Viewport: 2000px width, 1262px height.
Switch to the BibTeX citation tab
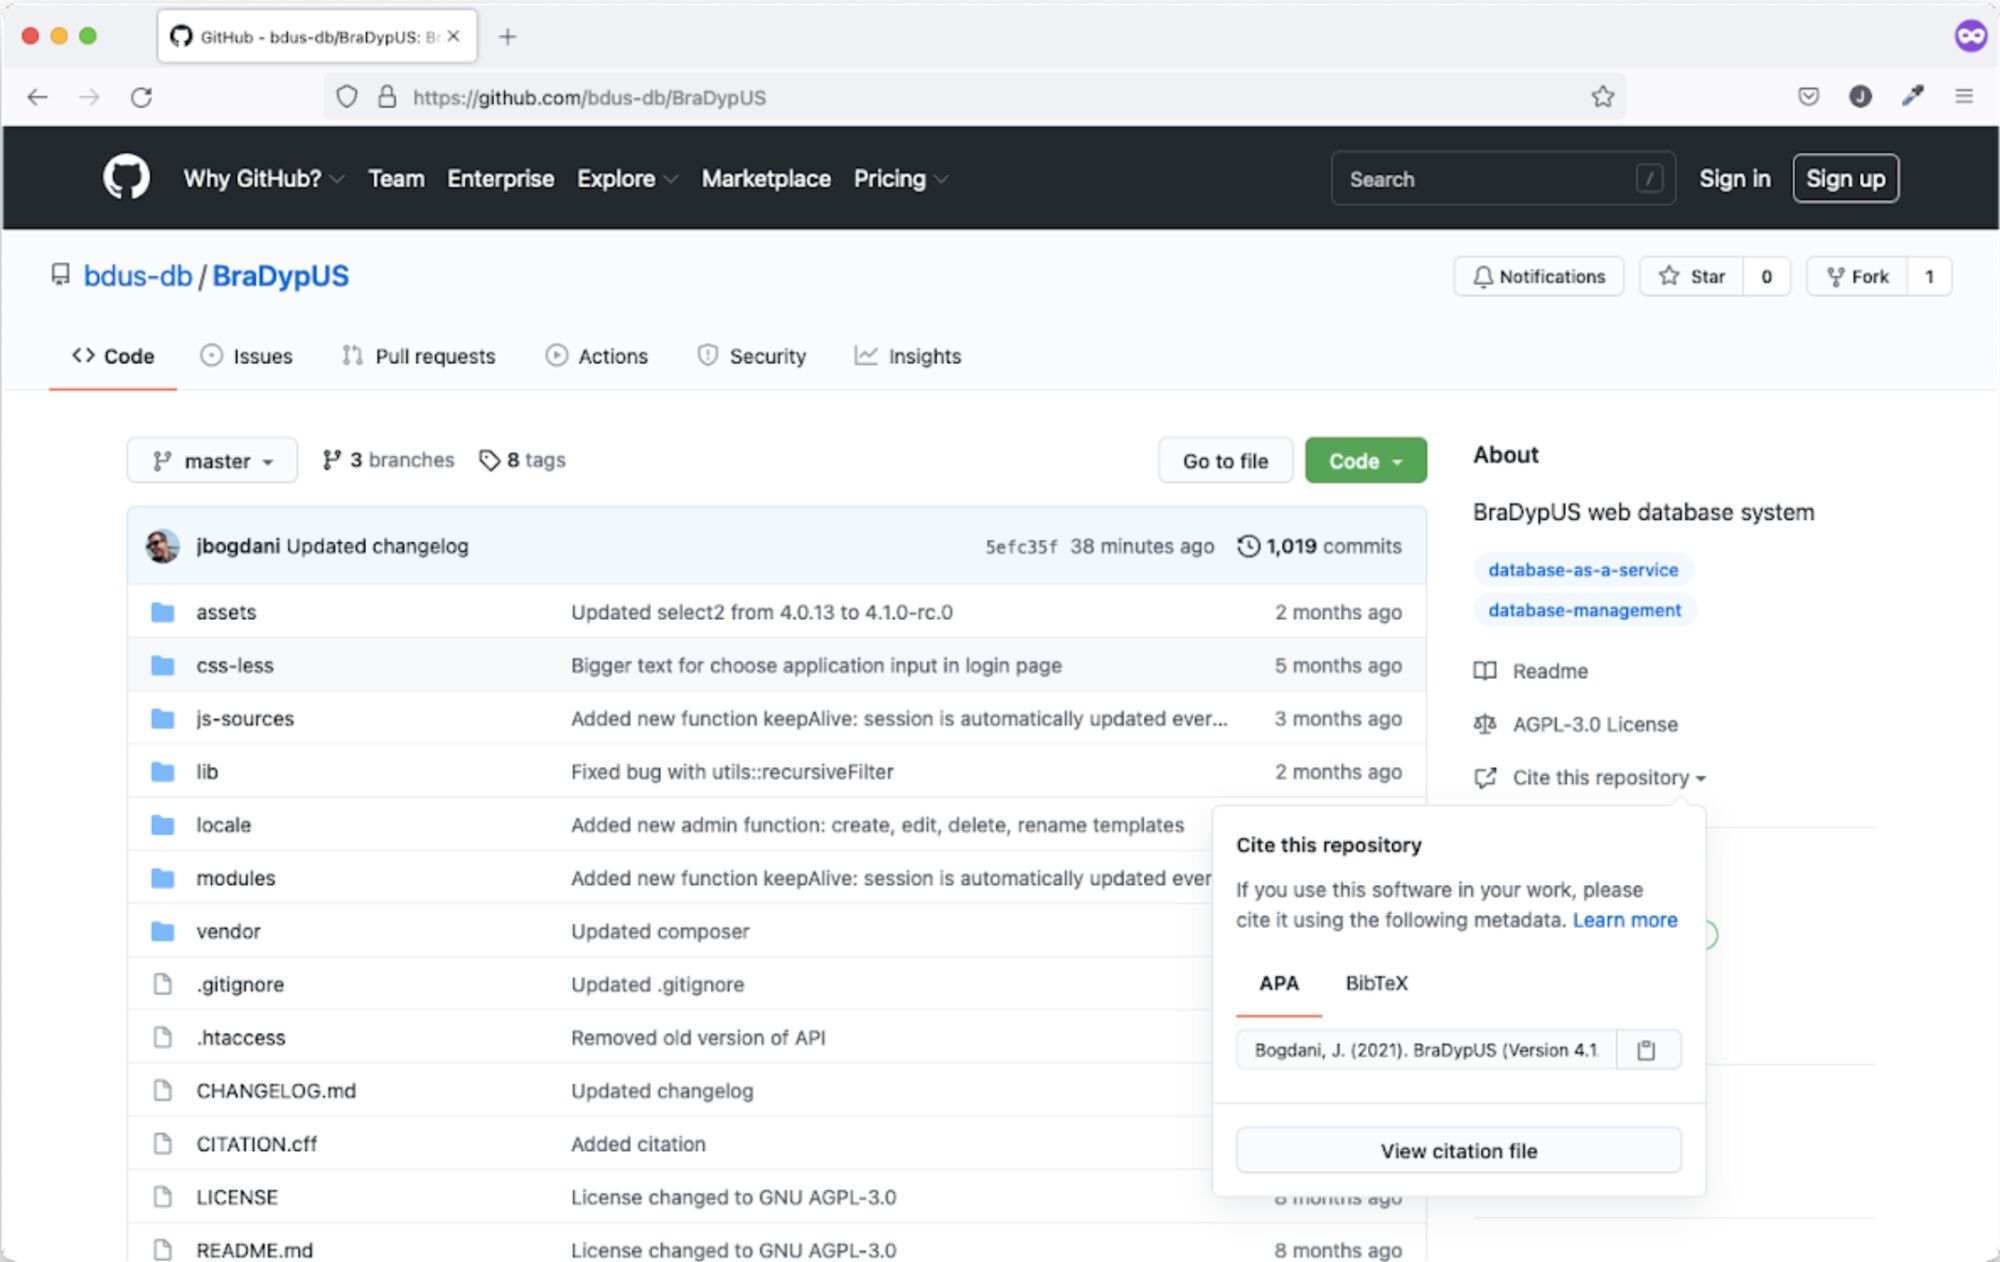click(x=1377, y=984)
